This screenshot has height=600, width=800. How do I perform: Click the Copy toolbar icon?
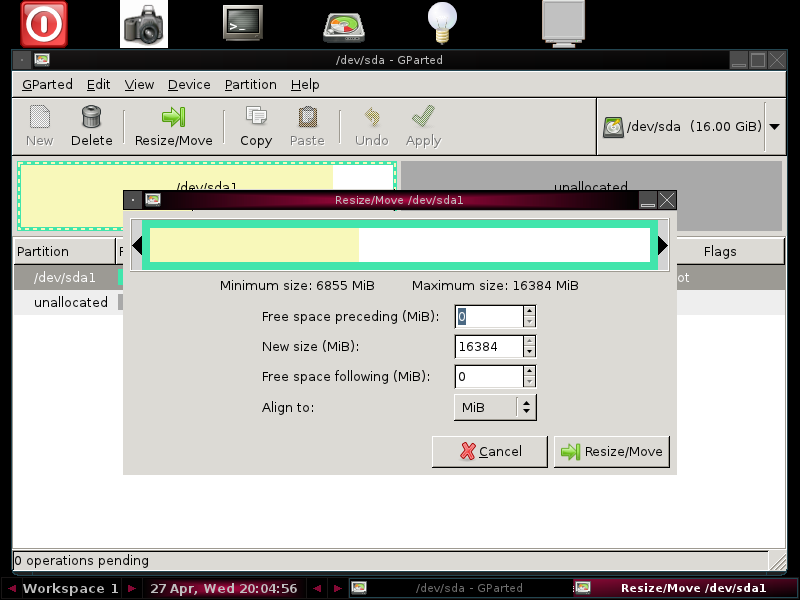256,126
